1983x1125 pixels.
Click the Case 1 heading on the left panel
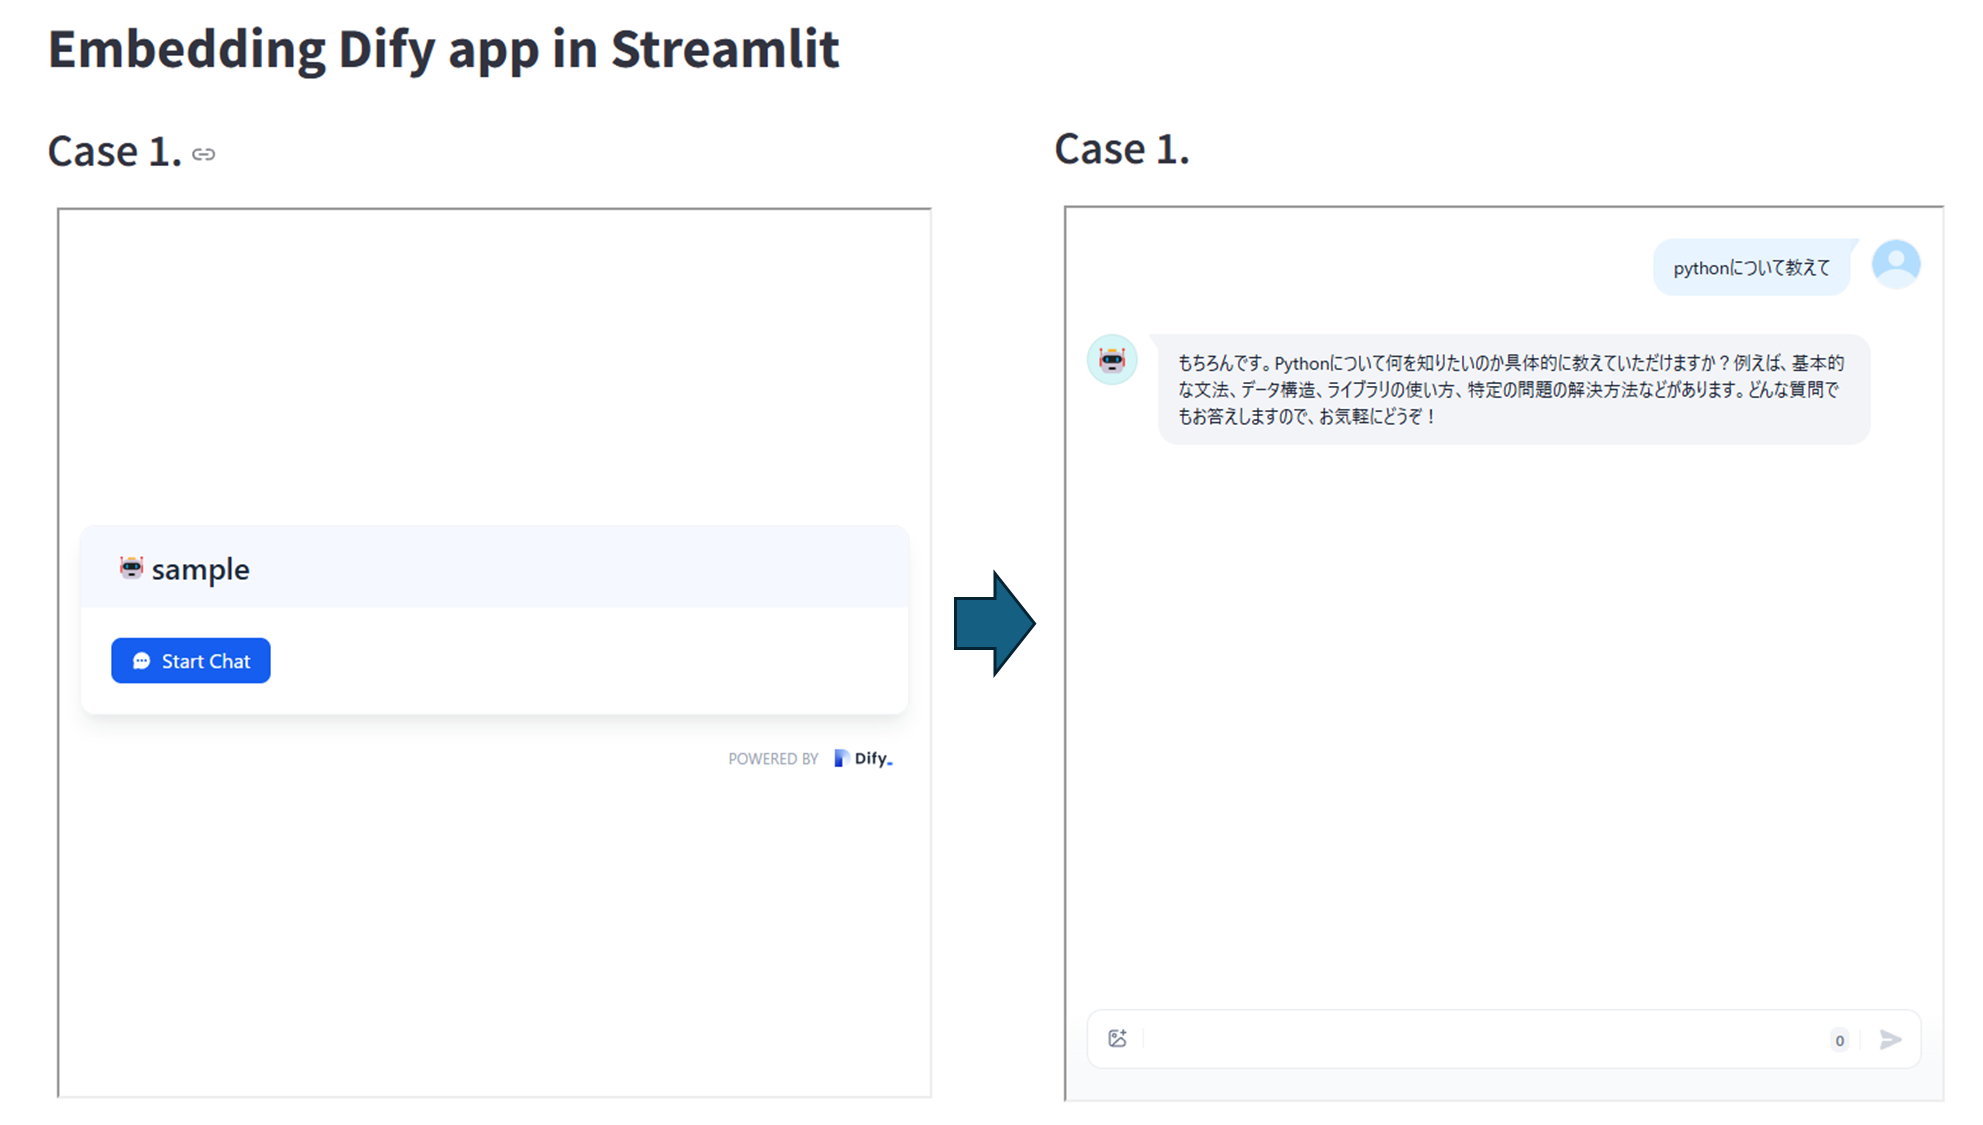pos(115,151)
